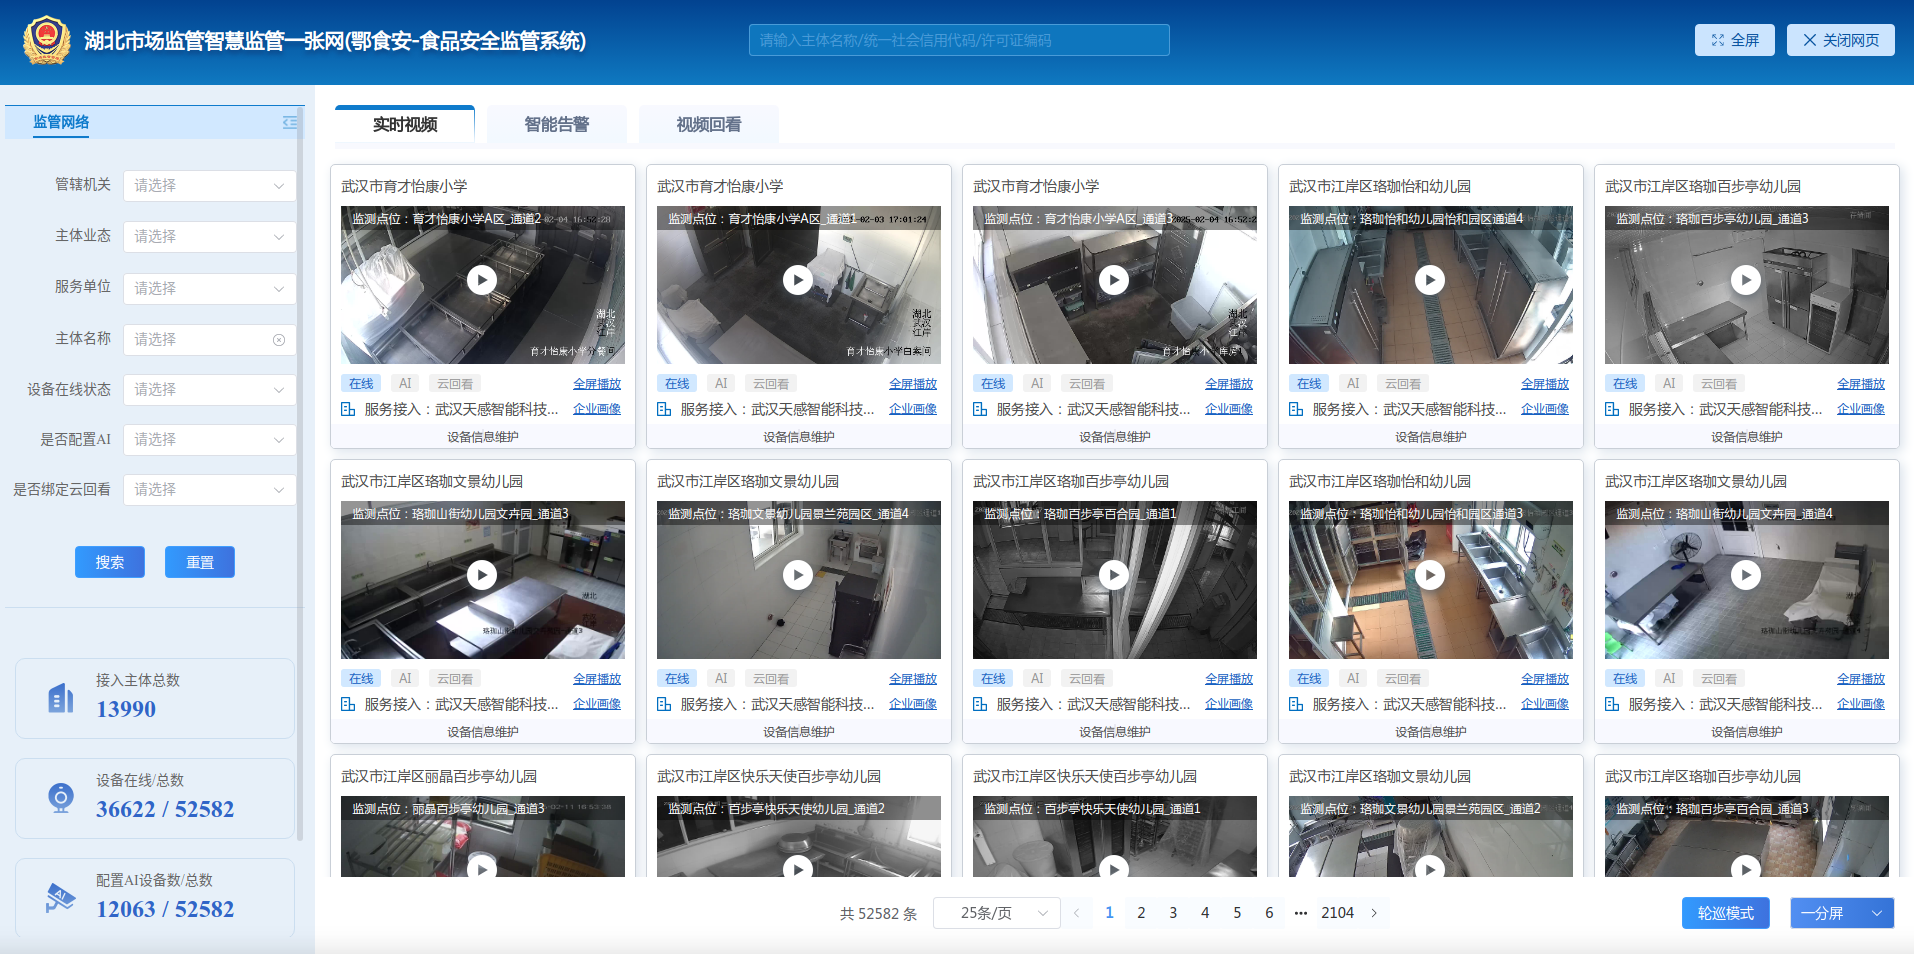Play video of 育才怡康小学A区_通道2
Viewport: 1914px width, 954px height.
pyautogui.click(x=482, y=280)
